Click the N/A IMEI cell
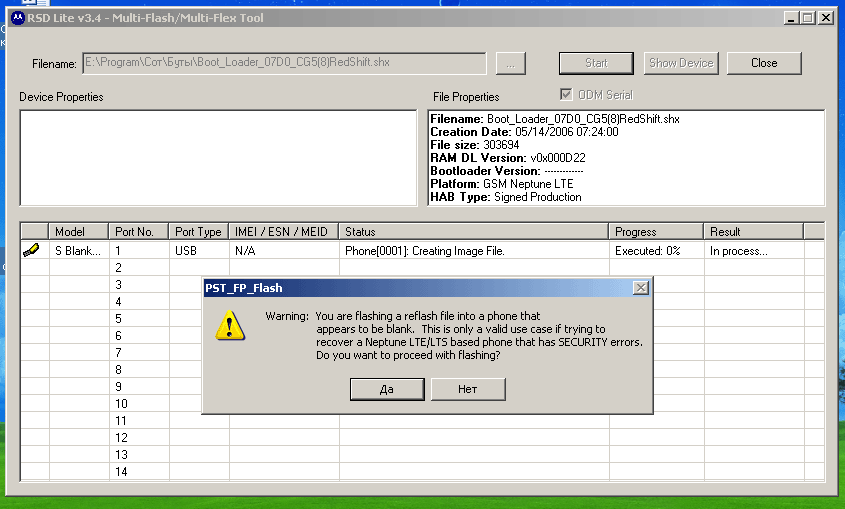 [284, 250]
